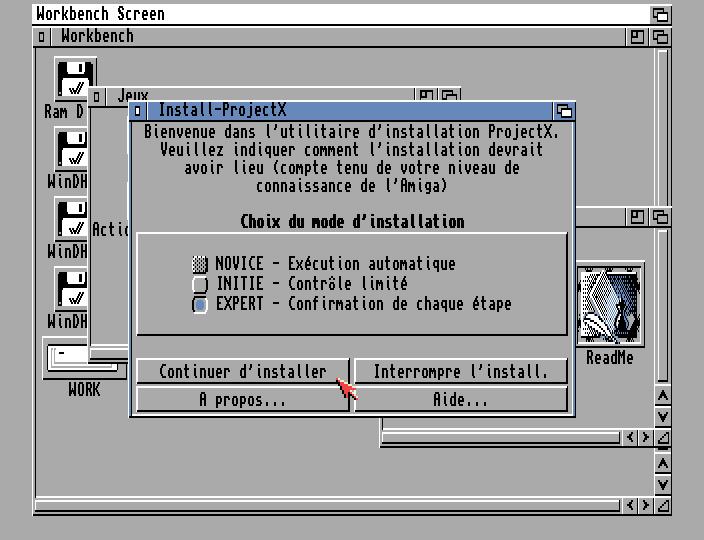Open the A propos... dialog
Screen dimensions: 704x540
pos(243,400)
